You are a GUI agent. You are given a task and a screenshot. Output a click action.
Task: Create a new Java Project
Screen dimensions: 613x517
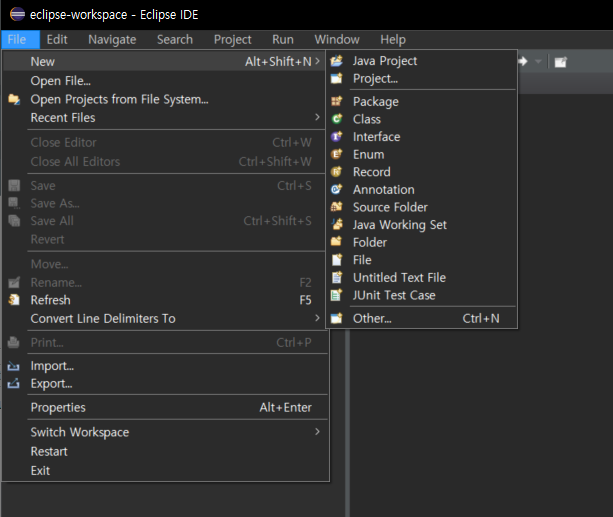click(x=421, y=61)
